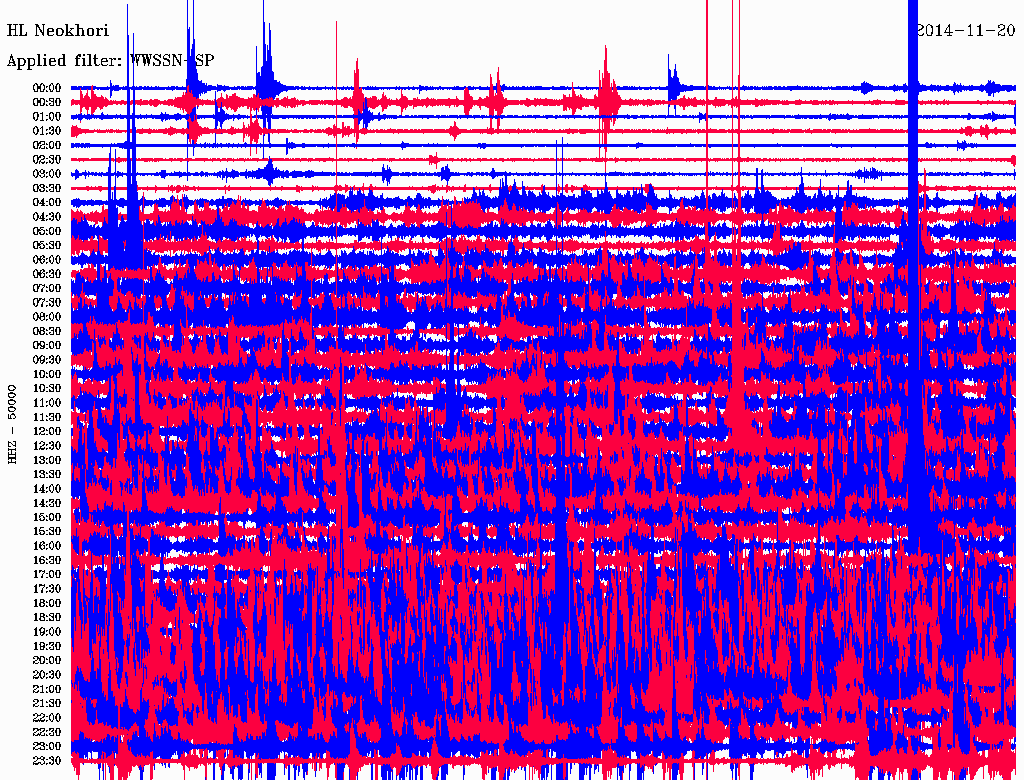Select the 08:30 time label
Image resolution: width=1024 pixels, height=780 pixels.
46,331
